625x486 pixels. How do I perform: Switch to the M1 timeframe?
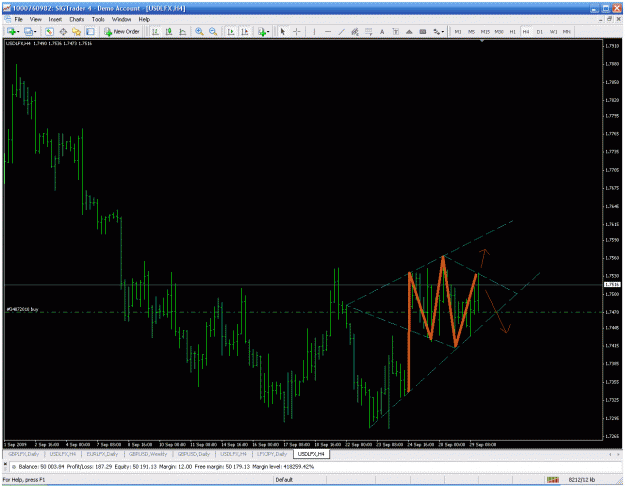pos(458,31)
